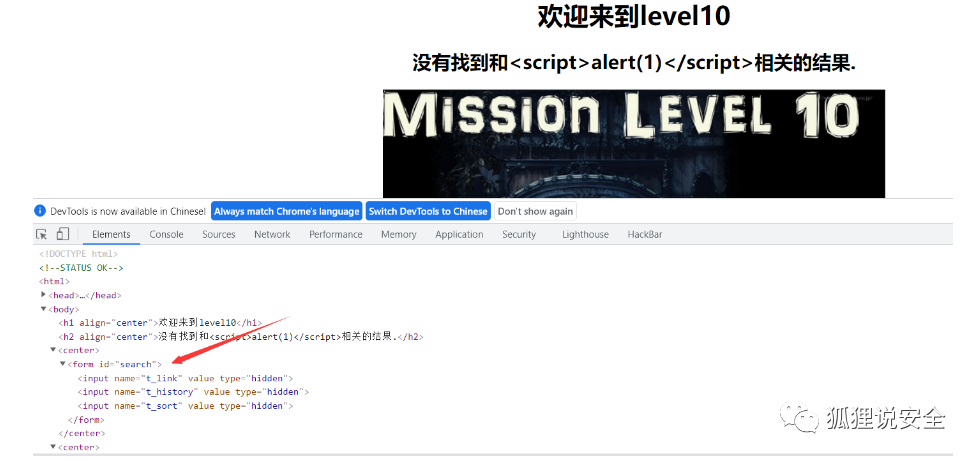Select the input name="t_link" row
The height and width of the screenshot is (461, 977).
click(185, 378)
